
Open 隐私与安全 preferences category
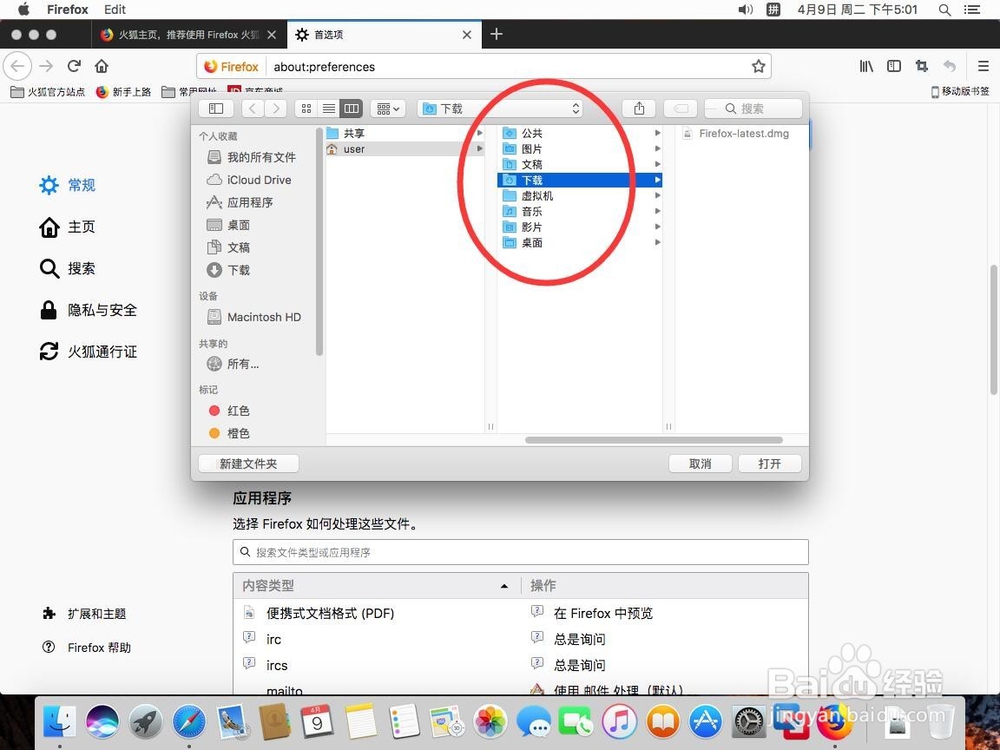tap(88, 310)
